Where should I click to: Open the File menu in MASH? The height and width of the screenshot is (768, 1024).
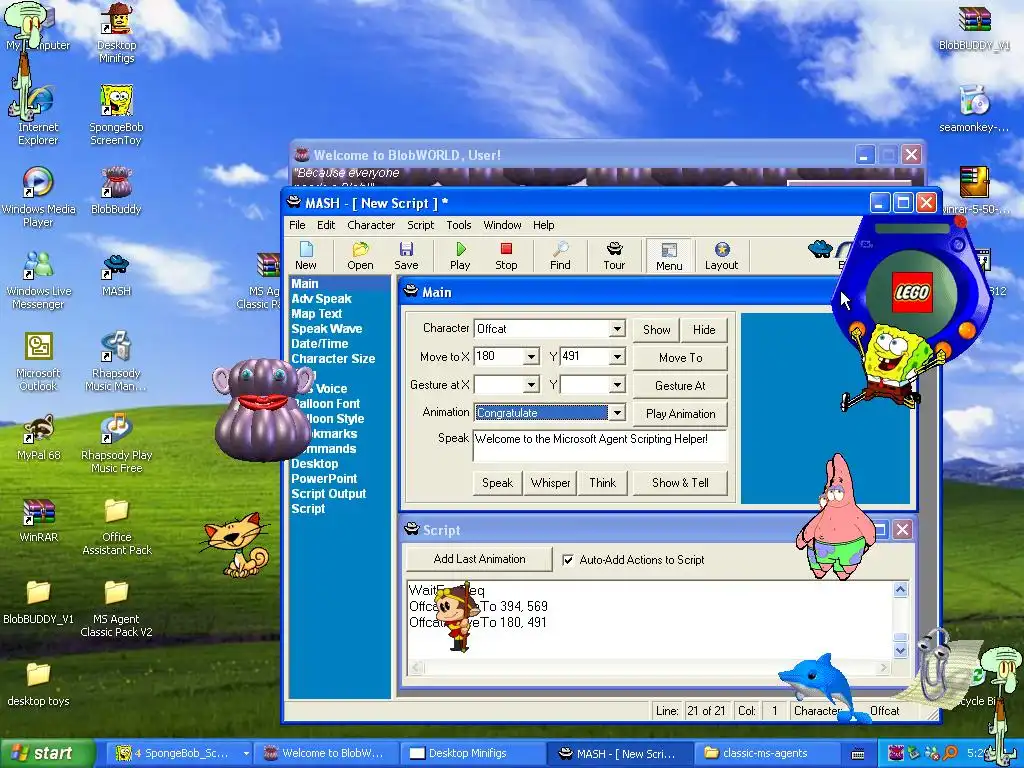(297, 225)
